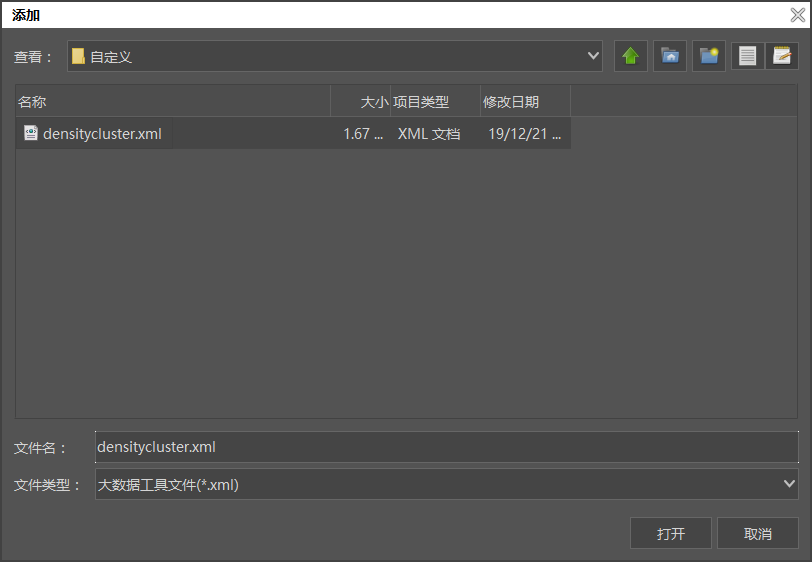Sort files by 名称 column

click(x=170, y=102)
